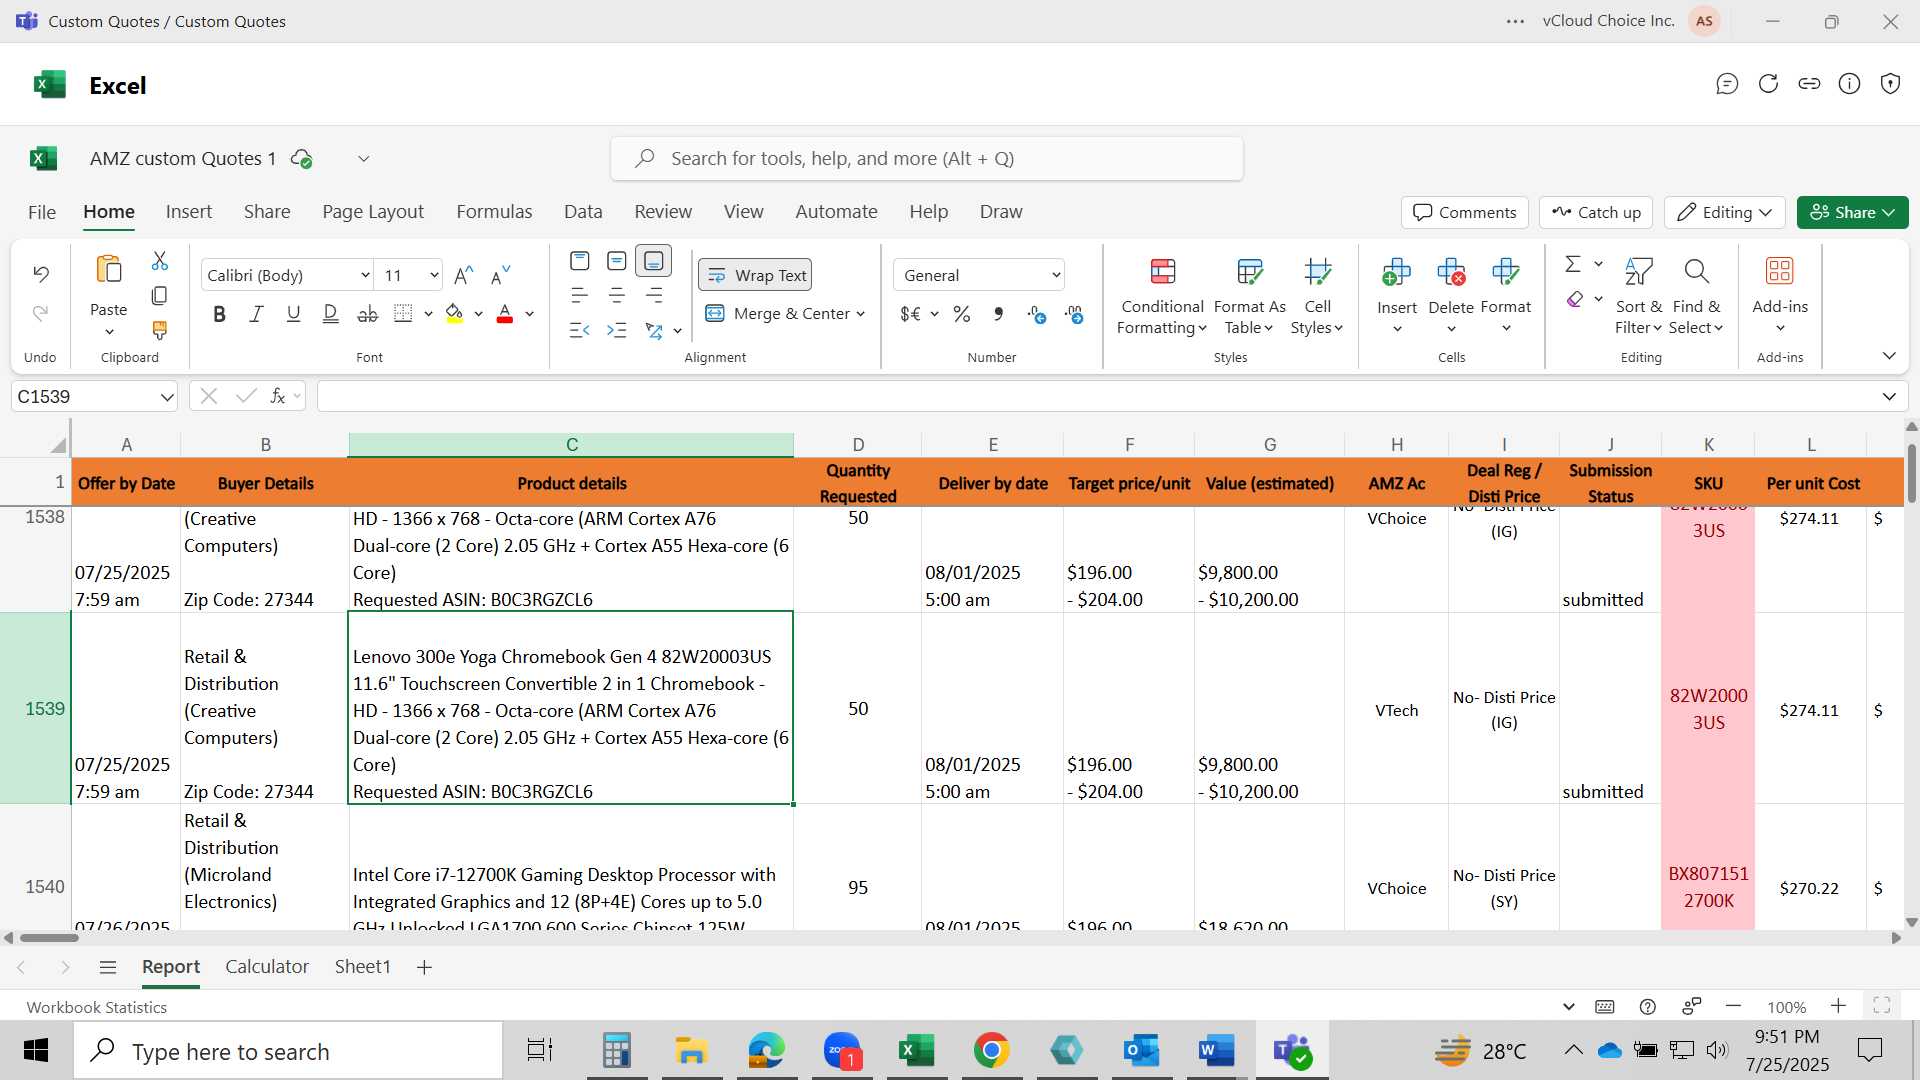Click the Comments button
The image size is (1920, 1080).
[x=1465, y=212]
